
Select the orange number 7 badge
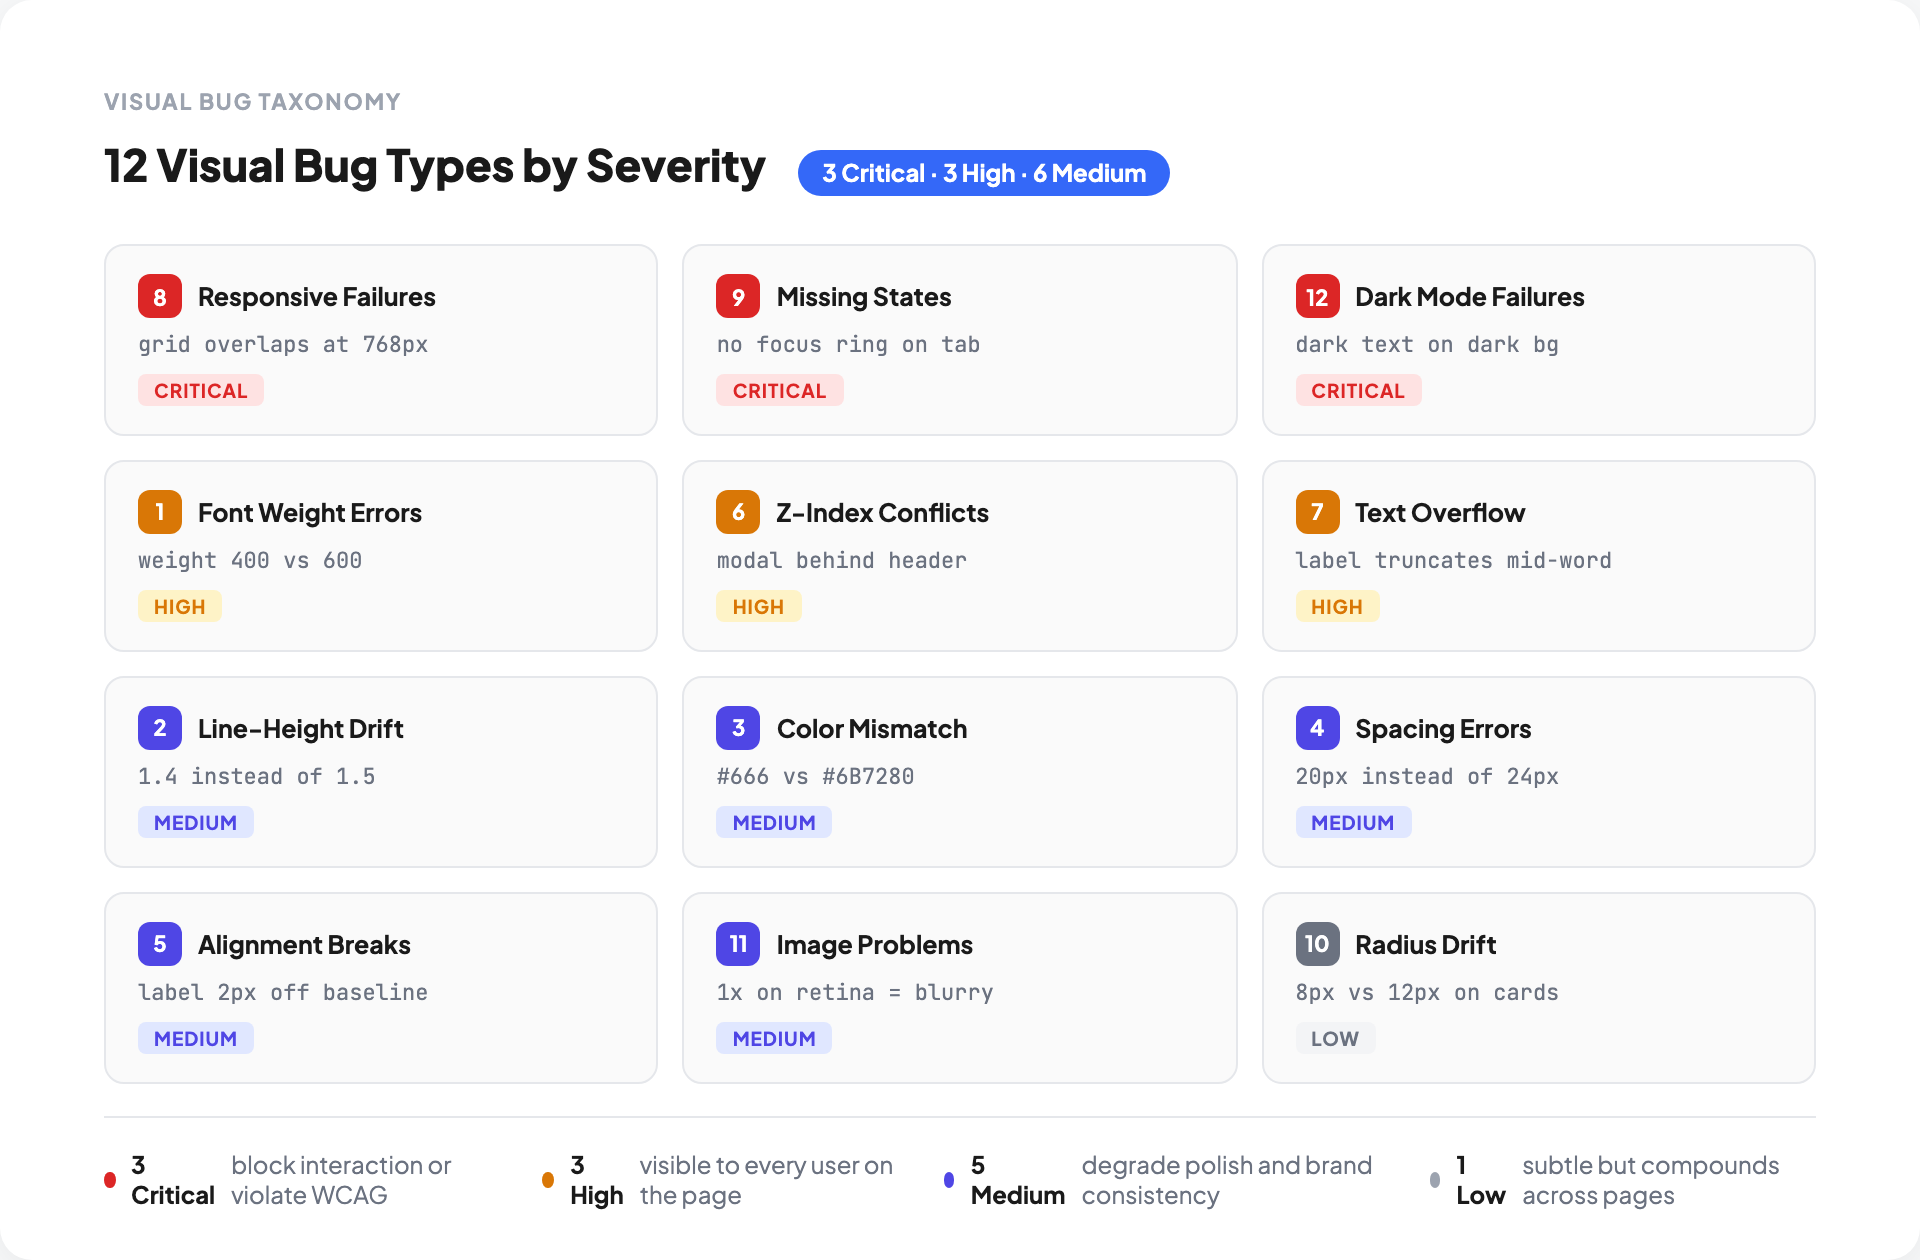(x=1317, y=512)
